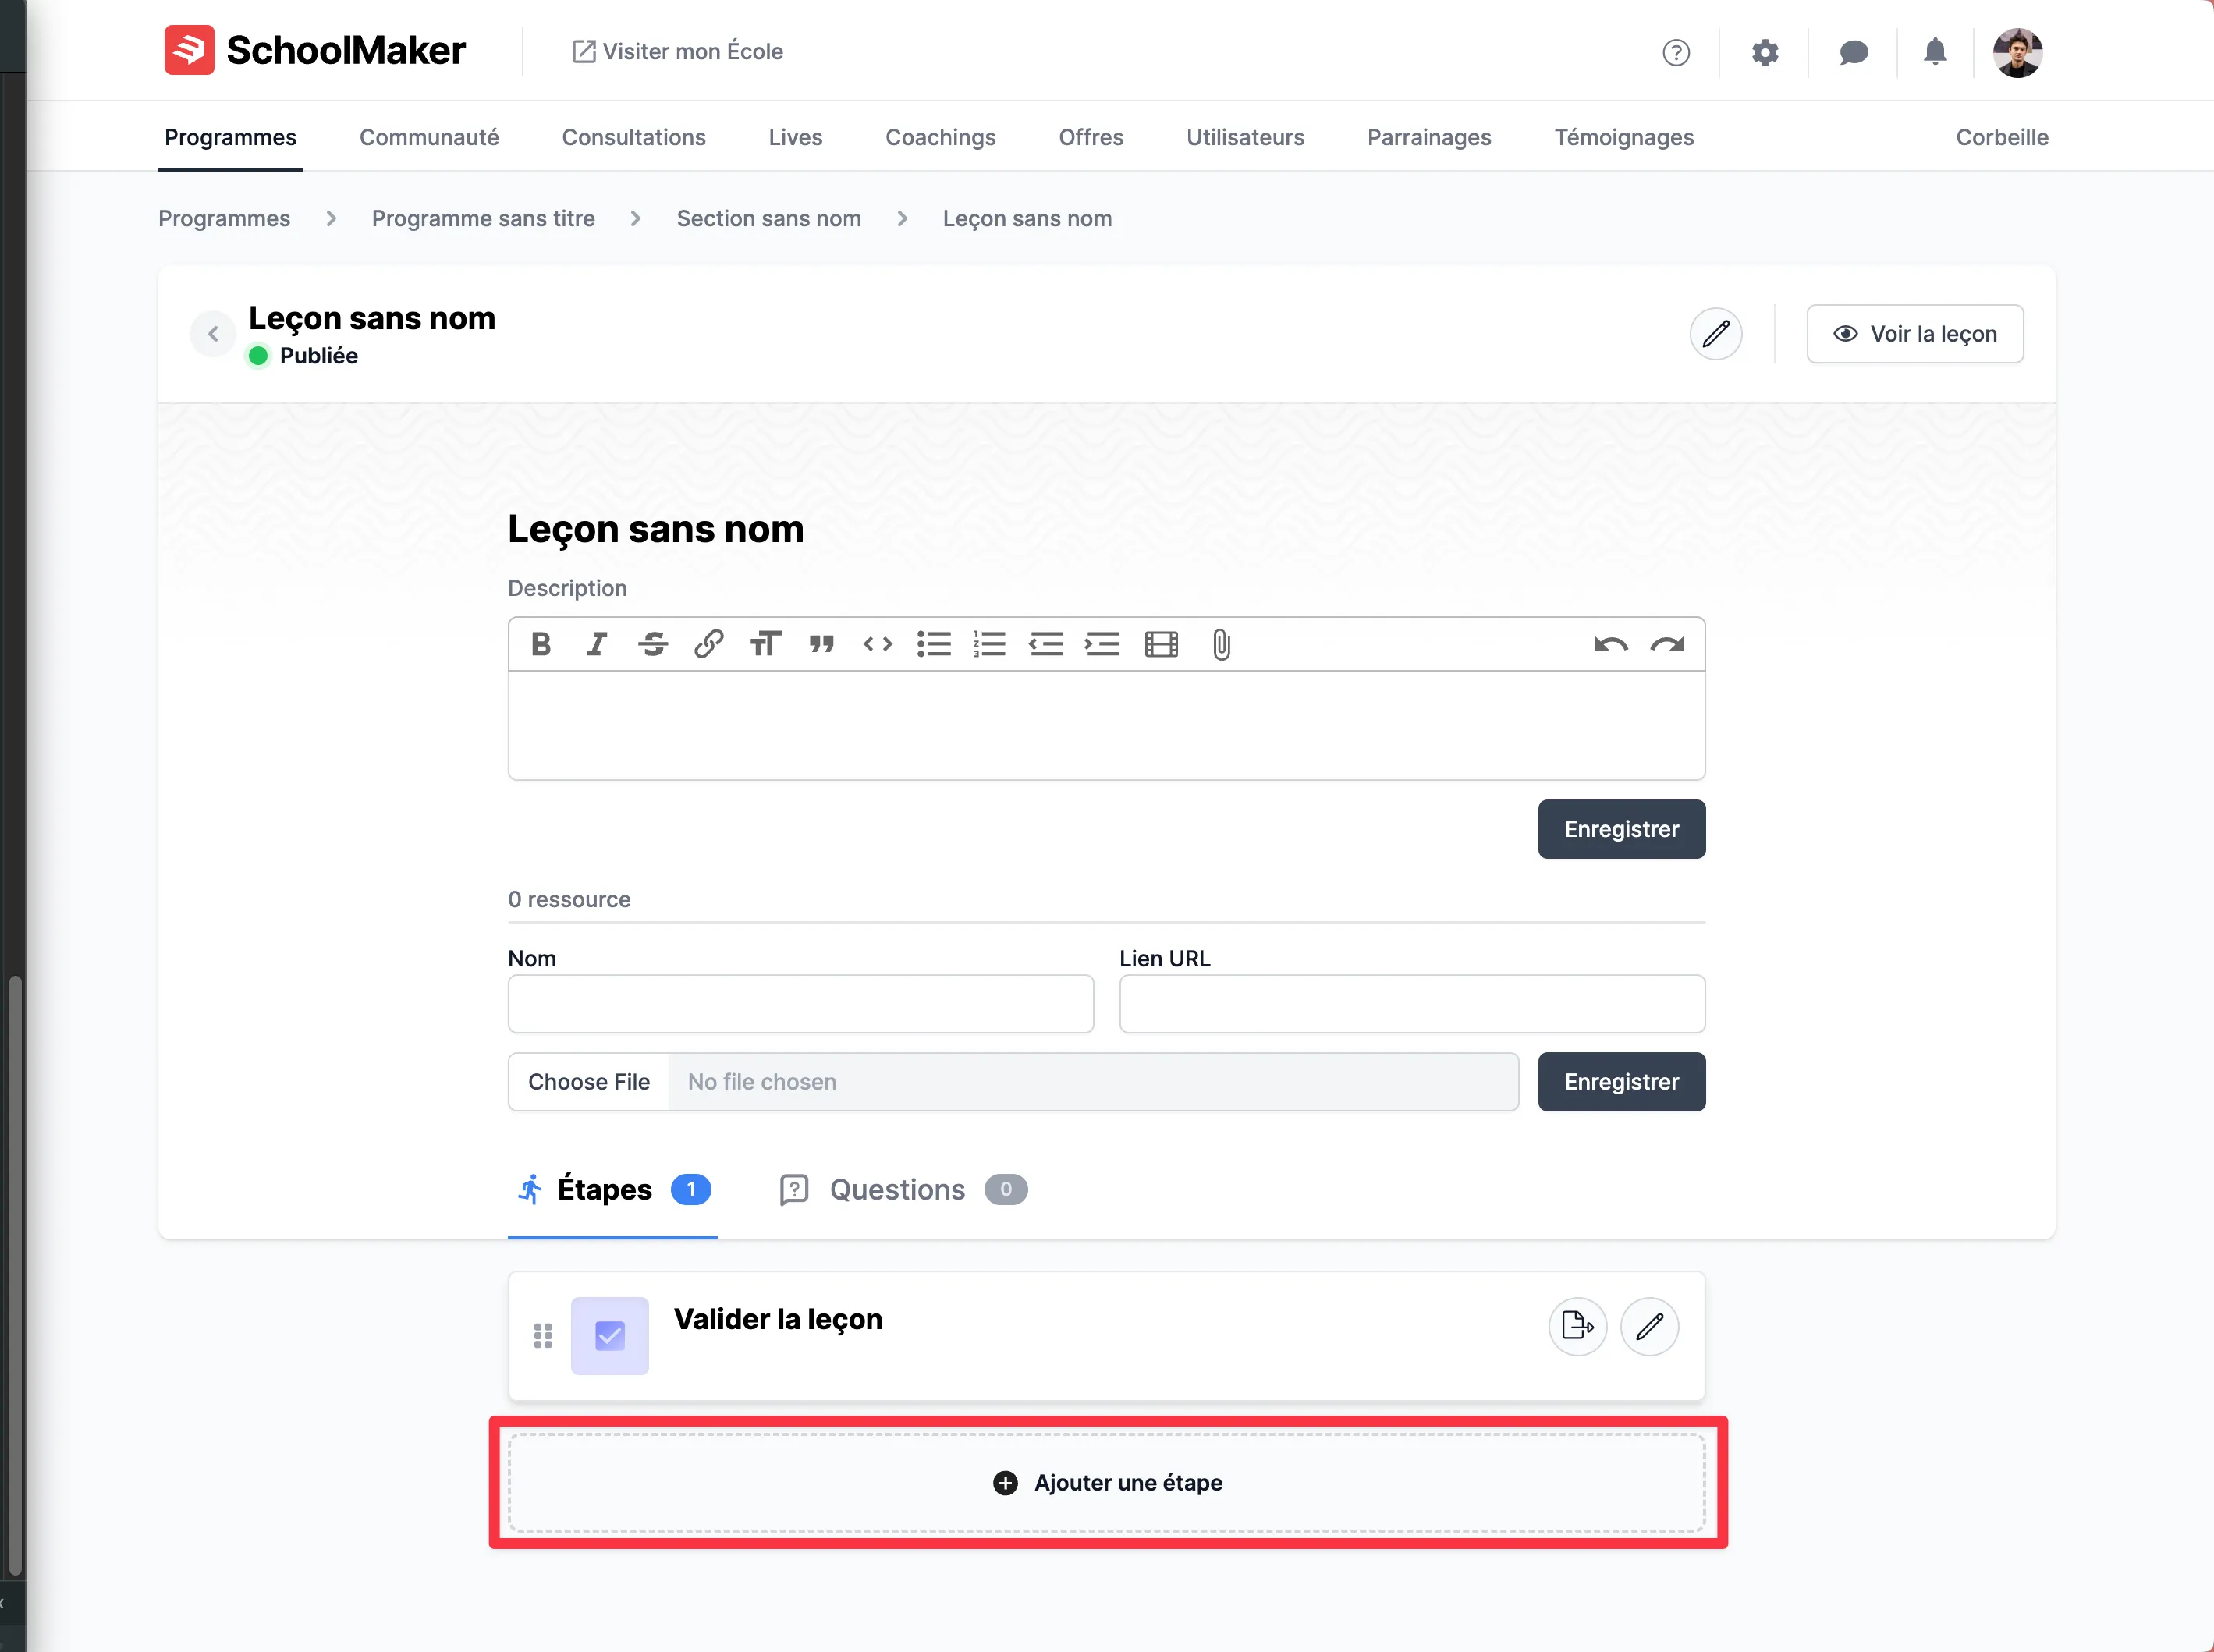Viewport: 2214px width, 1652px height.
Task: Click Ajouter une étape
Action: coord(1107,1483)
